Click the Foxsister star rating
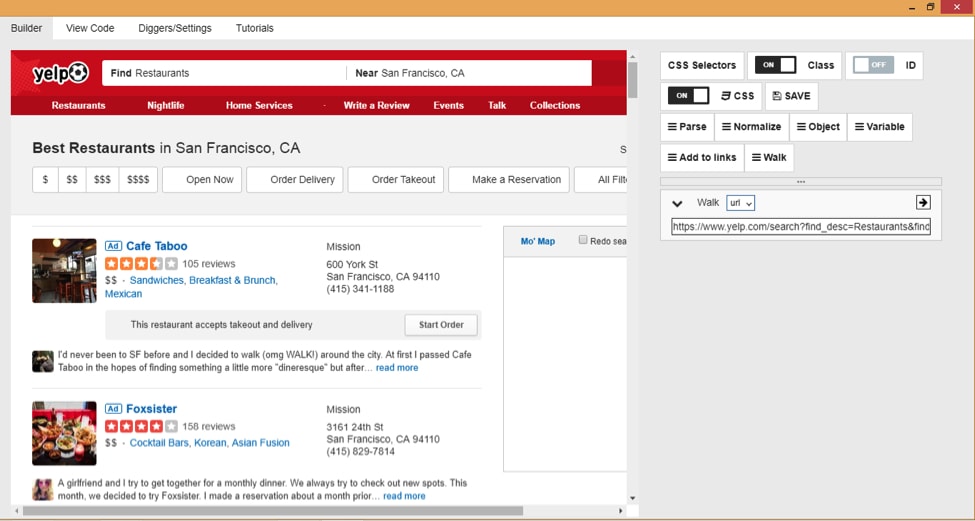The image size is (975, 521). point(141,426)
